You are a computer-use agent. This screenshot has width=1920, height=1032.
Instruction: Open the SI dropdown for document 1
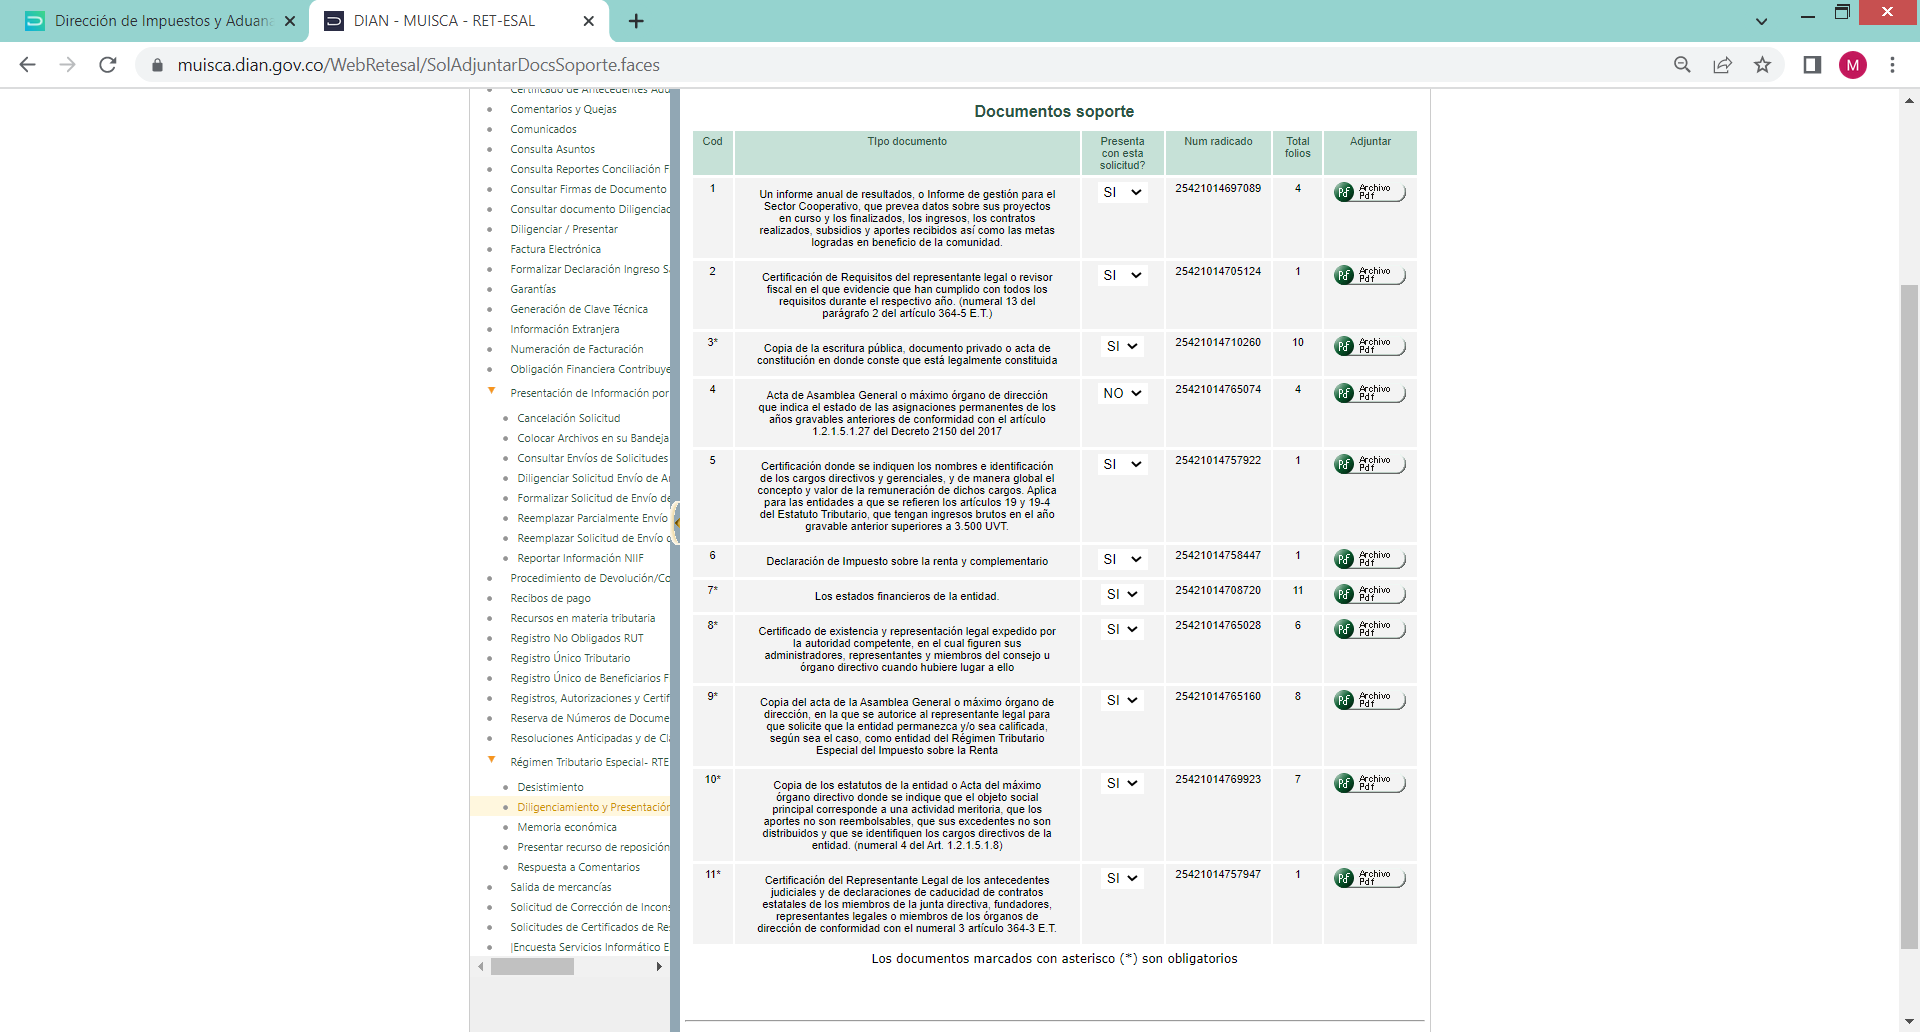click(1122, 192)
